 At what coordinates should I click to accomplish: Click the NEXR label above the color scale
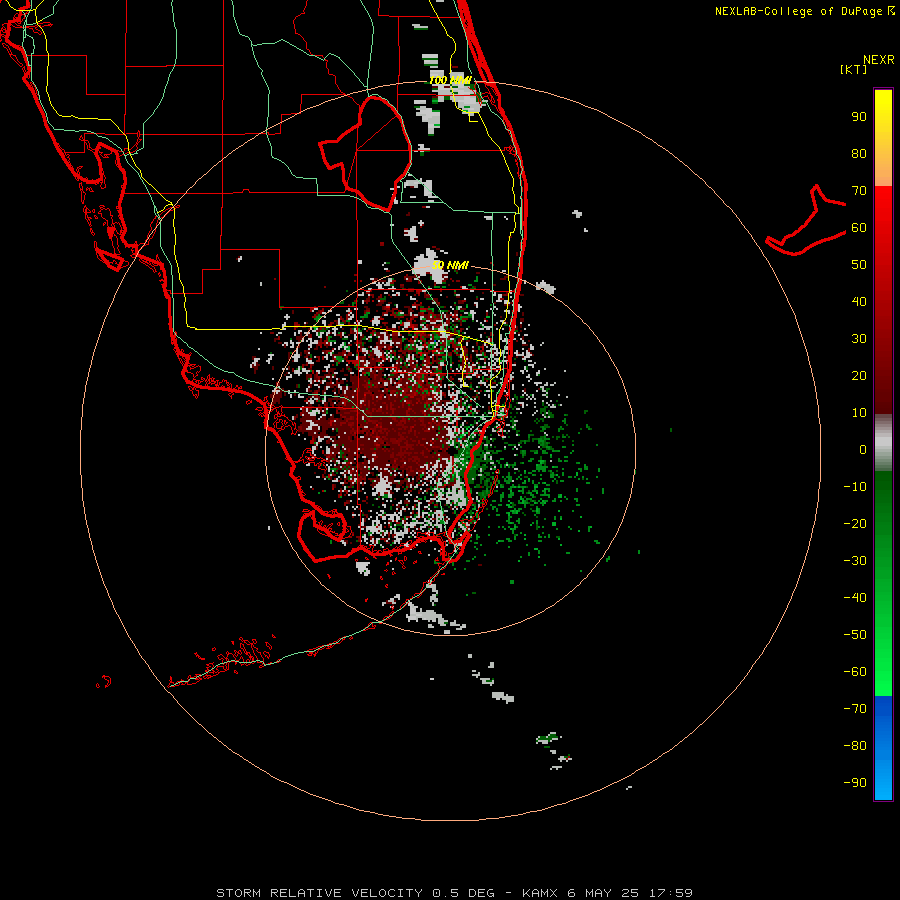[x=879, y=60]
